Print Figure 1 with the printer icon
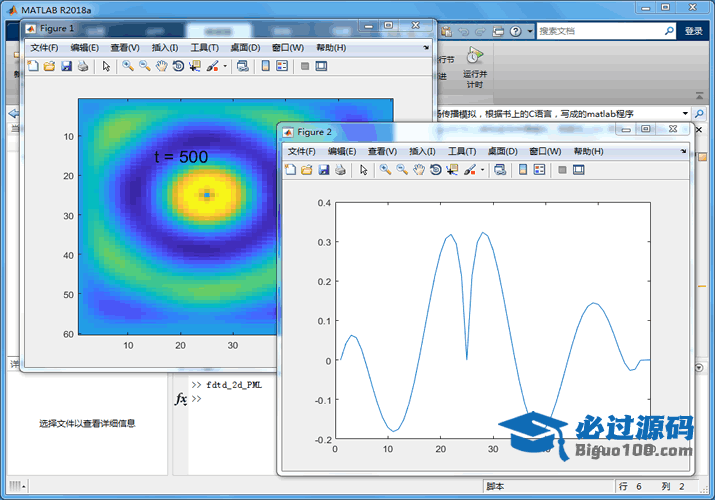This screenshot has width=715, height=500. (x=83, y=66)
